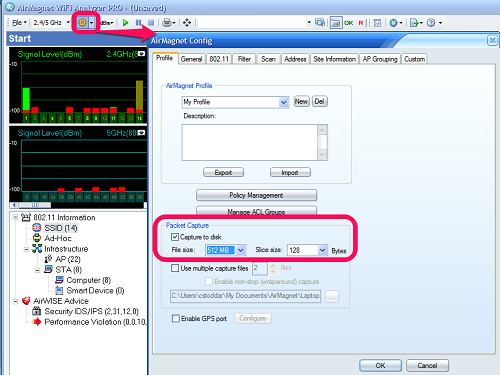Viewport: 500px width, 375px height.
Task: Click the SSID (14) tree item
Action: (x=61, y=228)
